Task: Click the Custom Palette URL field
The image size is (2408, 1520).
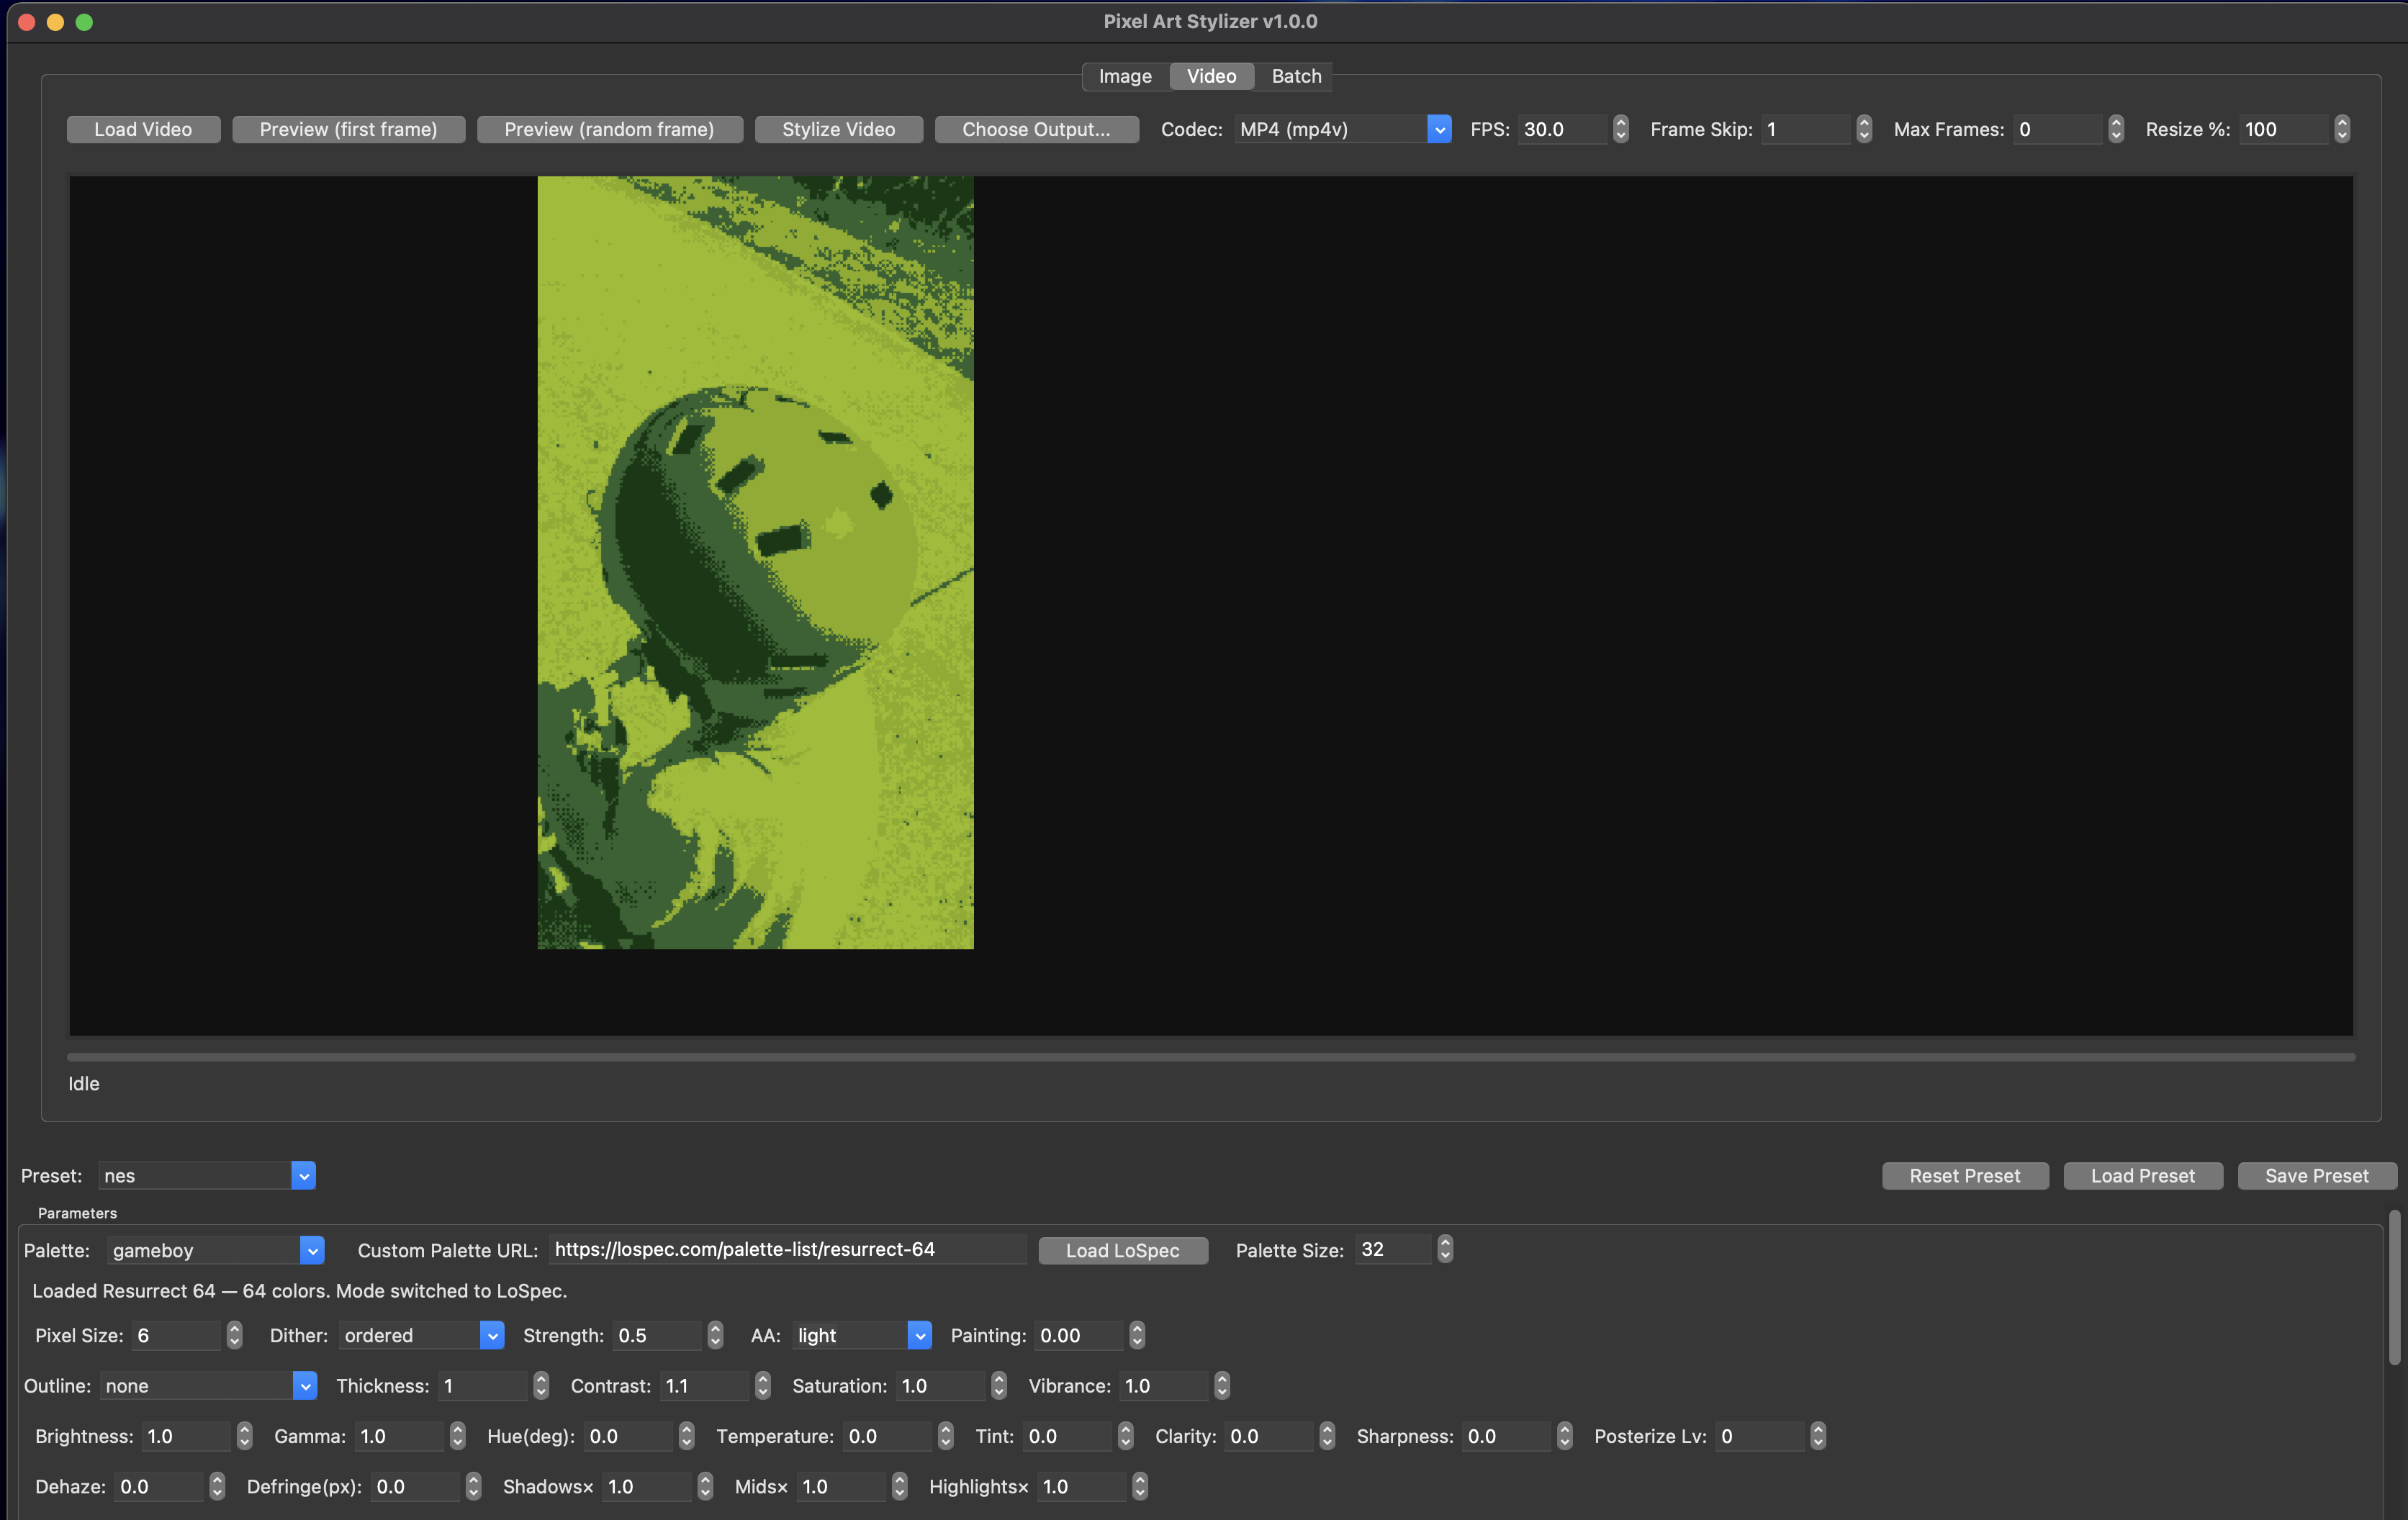Action: [786, 1249]
